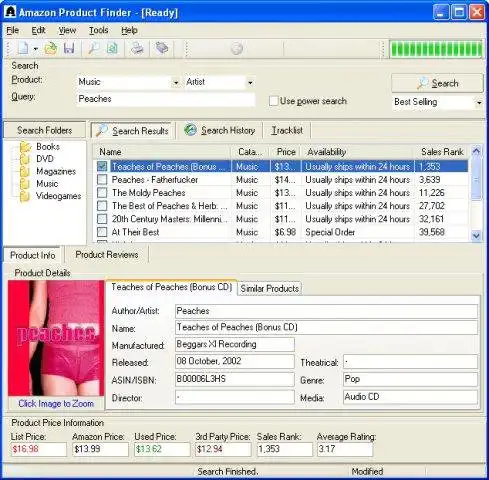Open the File menu

pyautogui.click(x=12, y=30)
